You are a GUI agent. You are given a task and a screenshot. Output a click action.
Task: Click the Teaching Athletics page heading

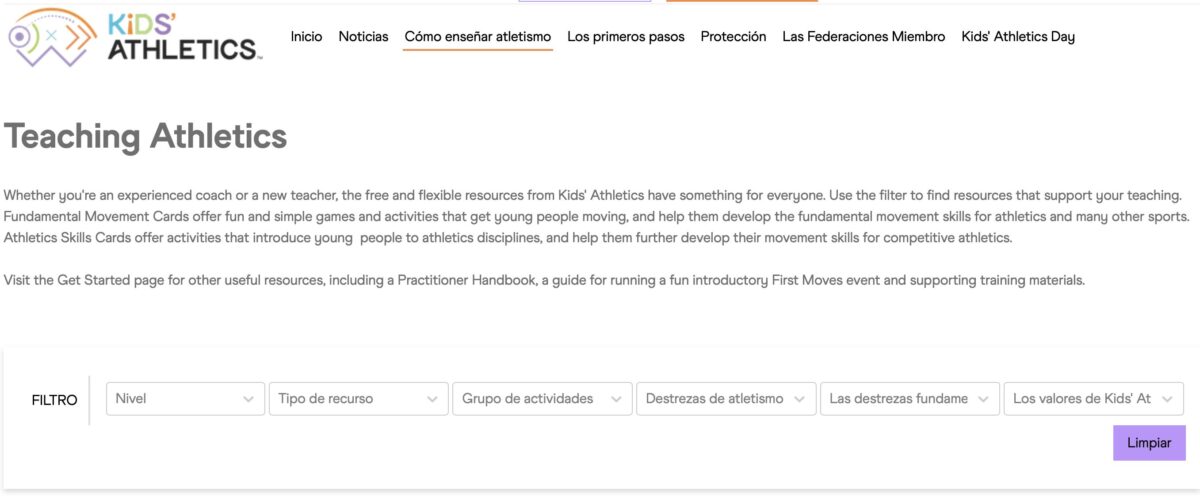pos(146,137)
